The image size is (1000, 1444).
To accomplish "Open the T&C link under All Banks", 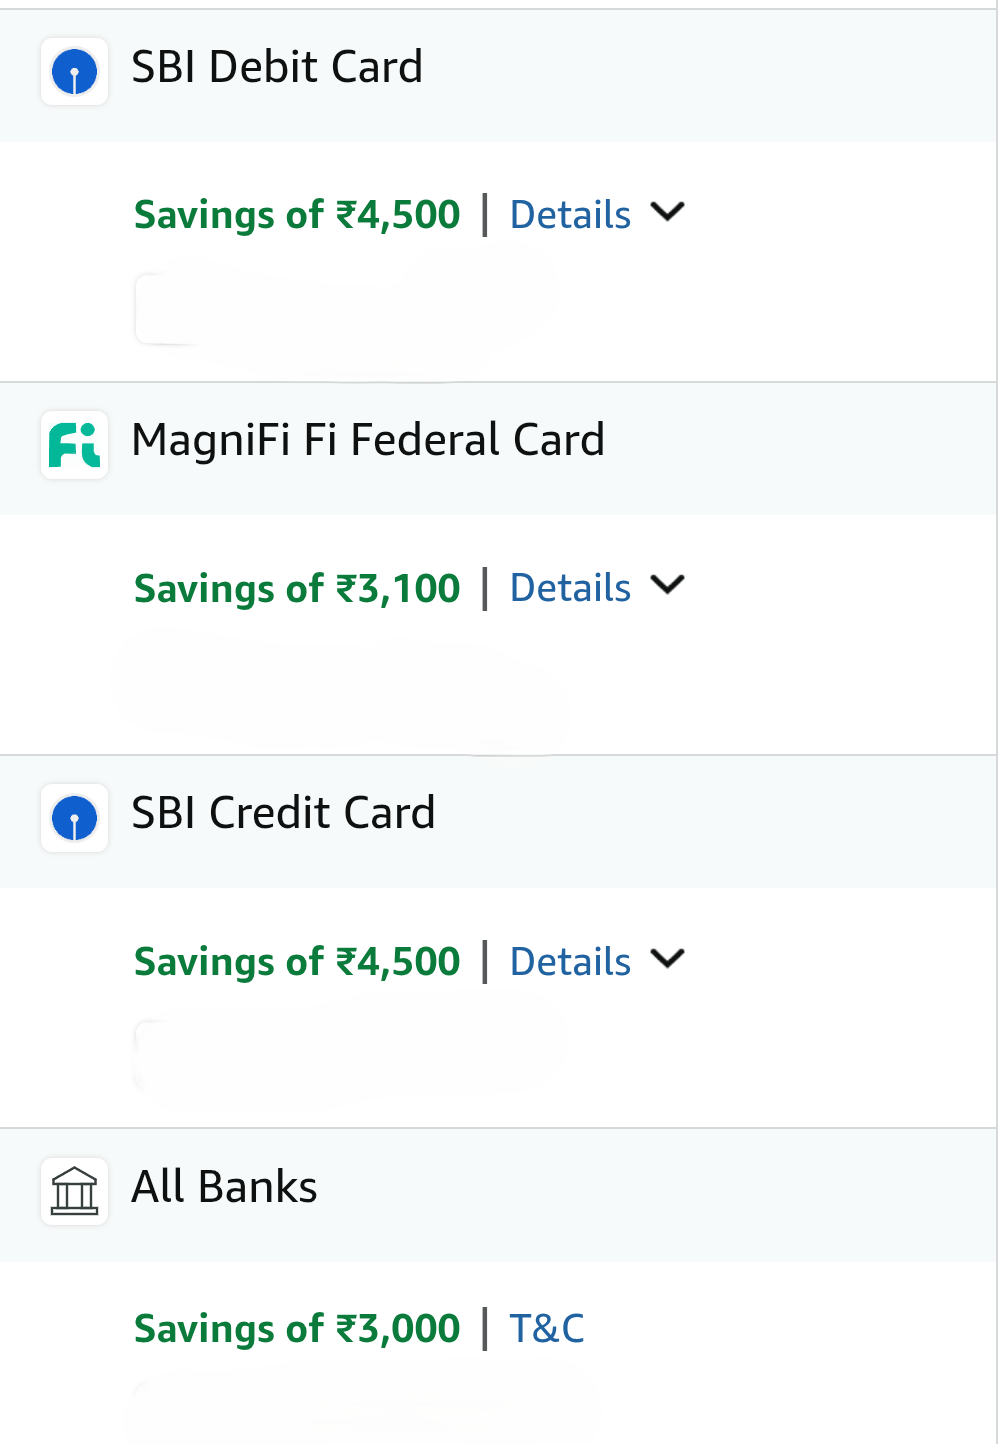I will (x=547, y=1328).
